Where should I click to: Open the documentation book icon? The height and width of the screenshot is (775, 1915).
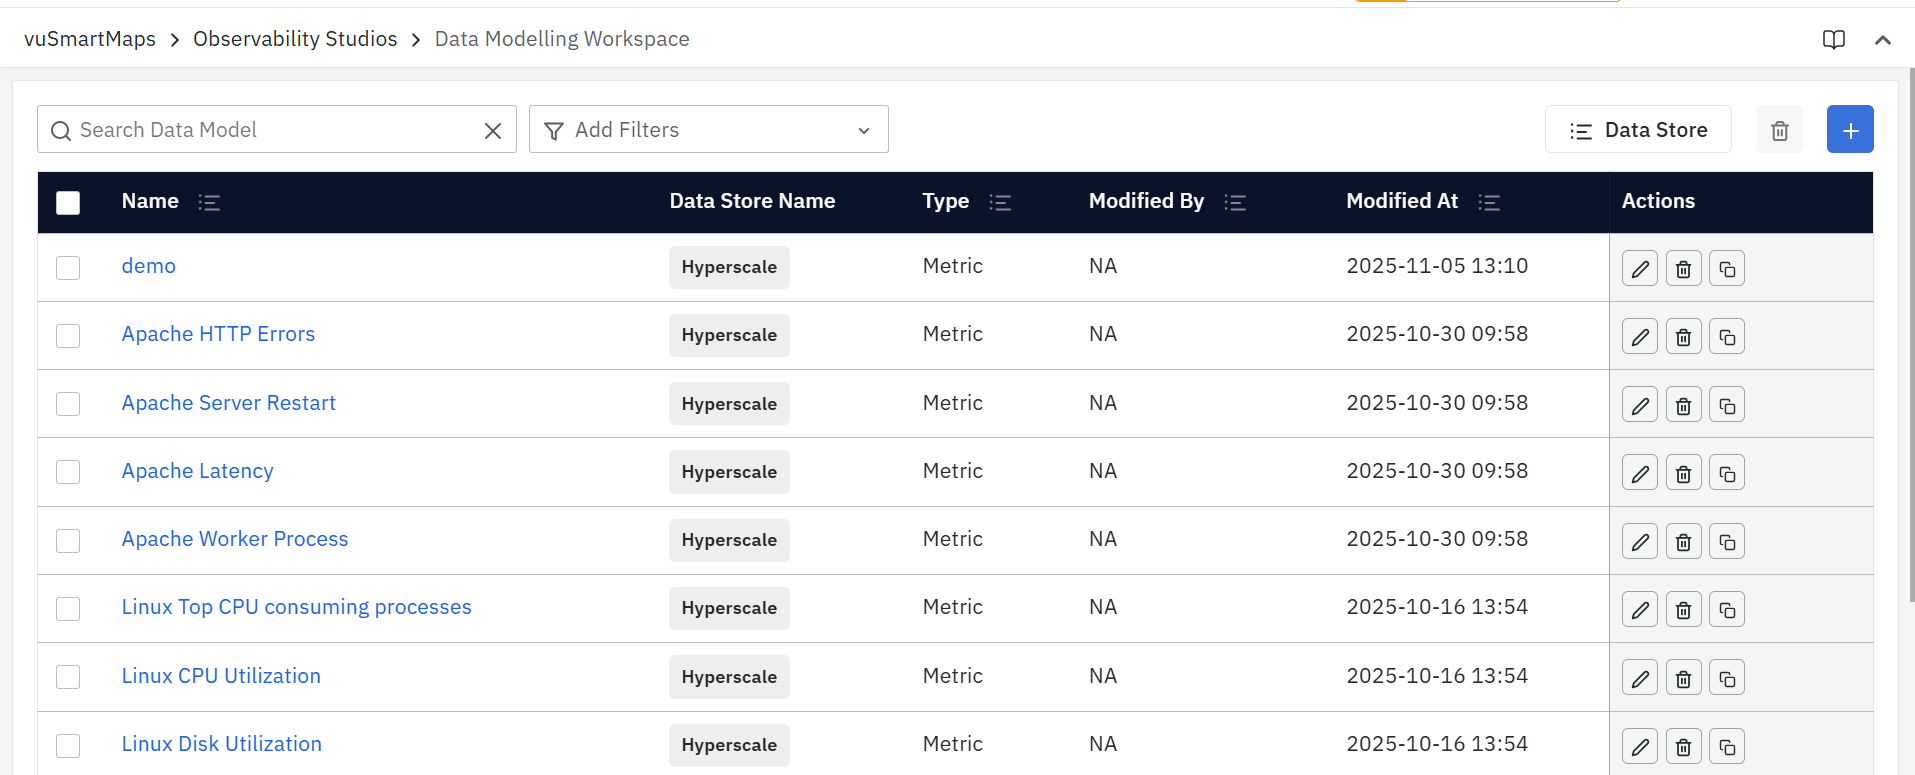pos(1833,40)
